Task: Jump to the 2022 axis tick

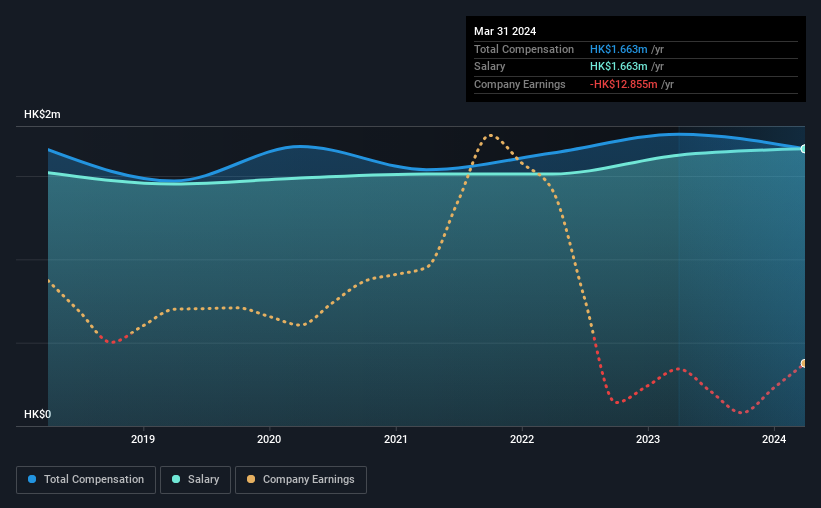Action: (522, 438)
